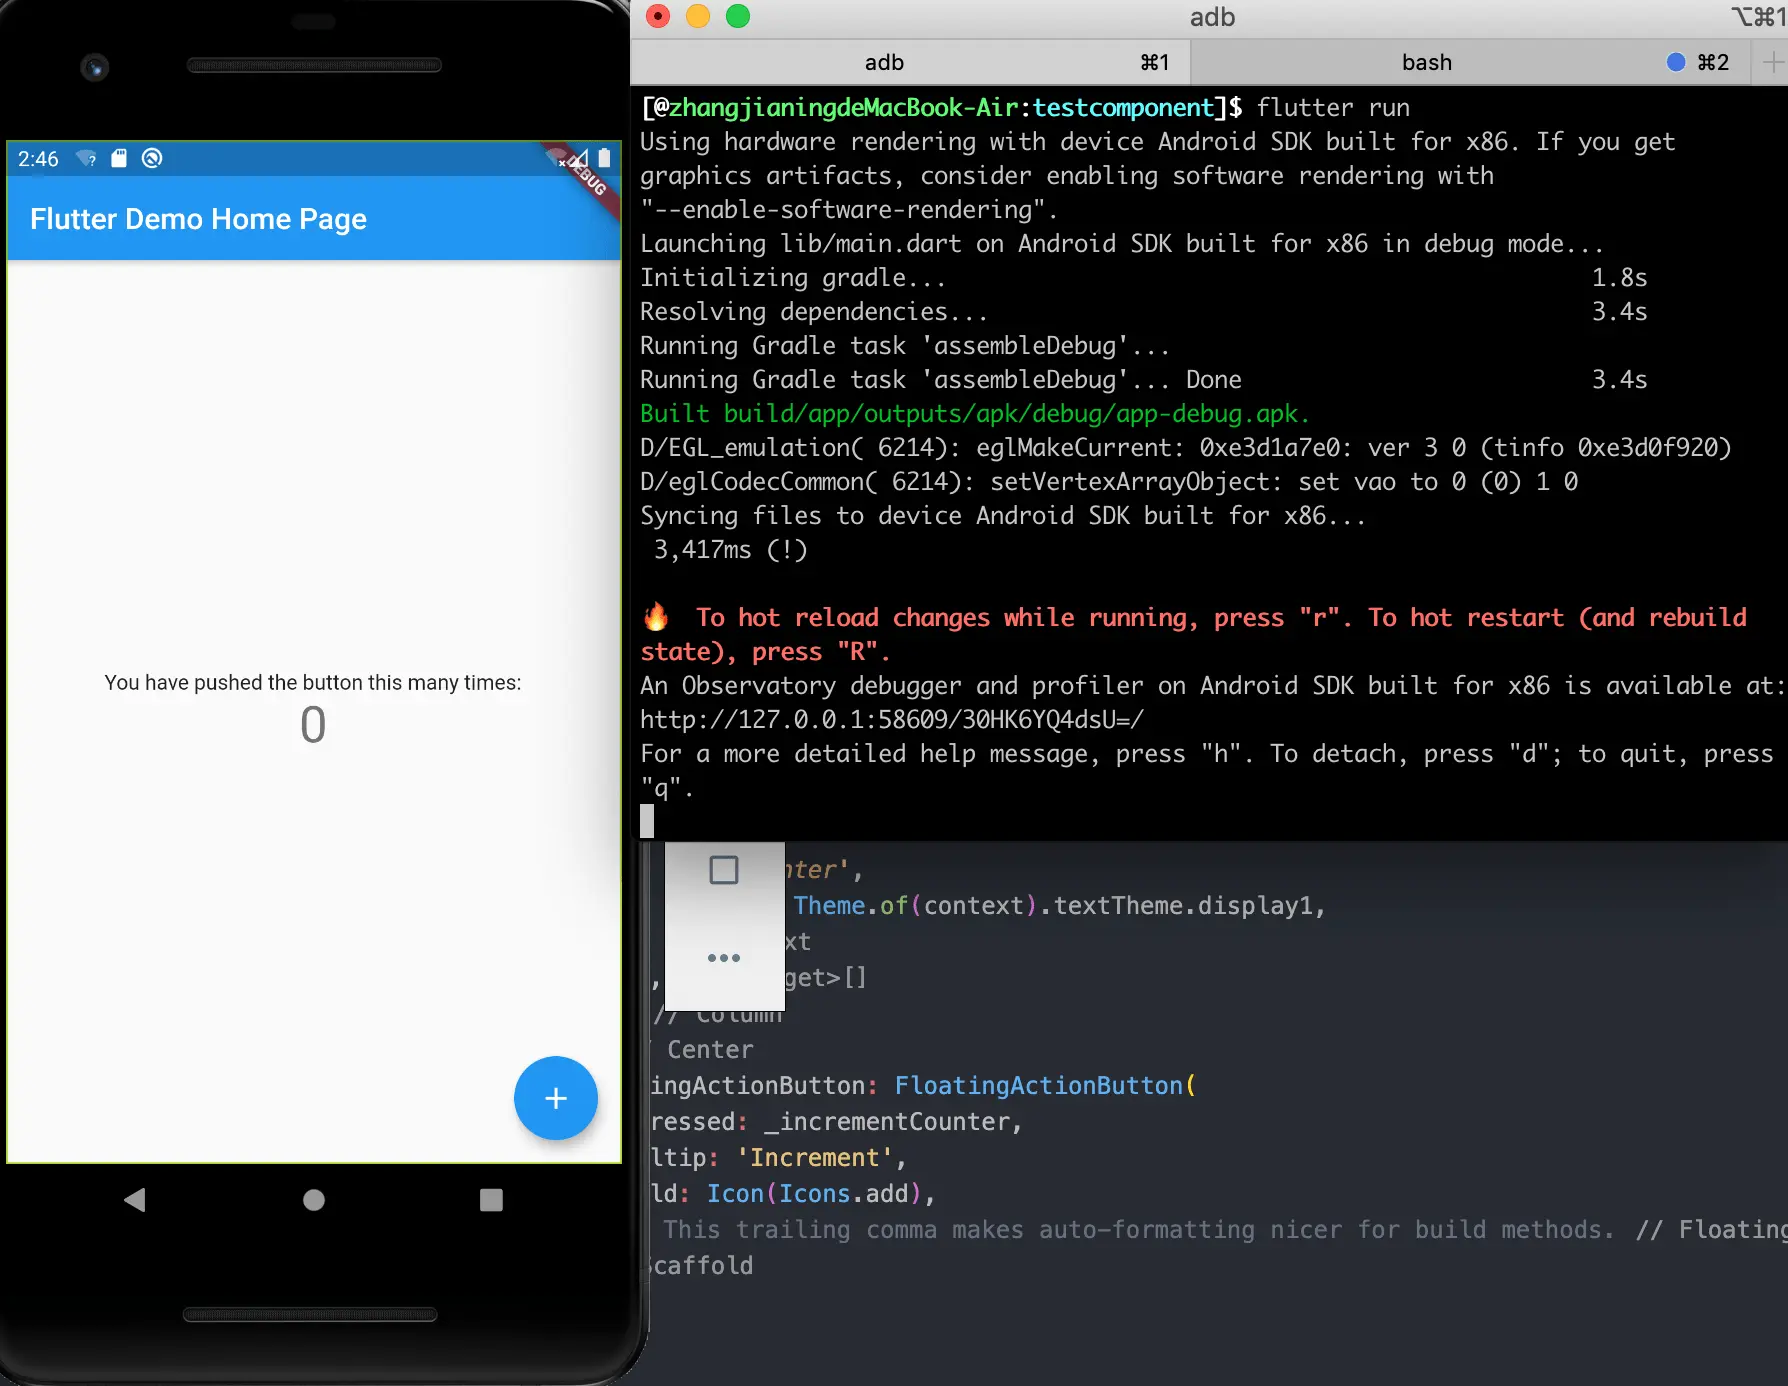
Task: Tick the empty checkbox in the editor popup
Action: 724,870
